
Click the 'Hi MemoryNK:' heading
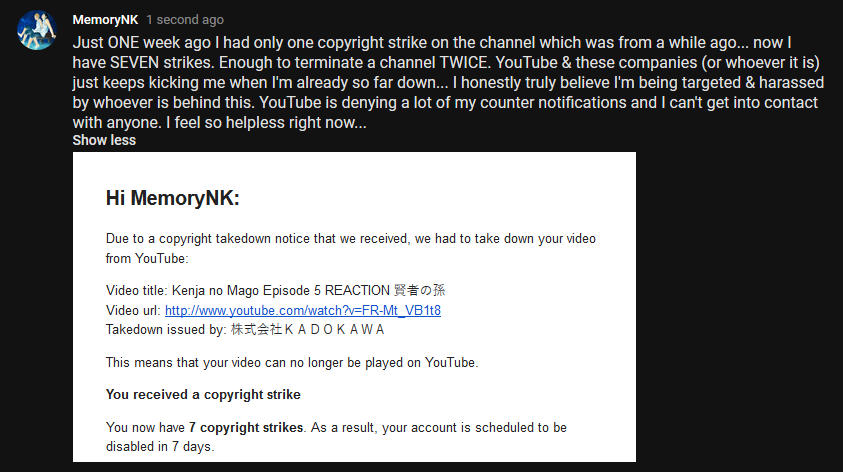point(173,198)
